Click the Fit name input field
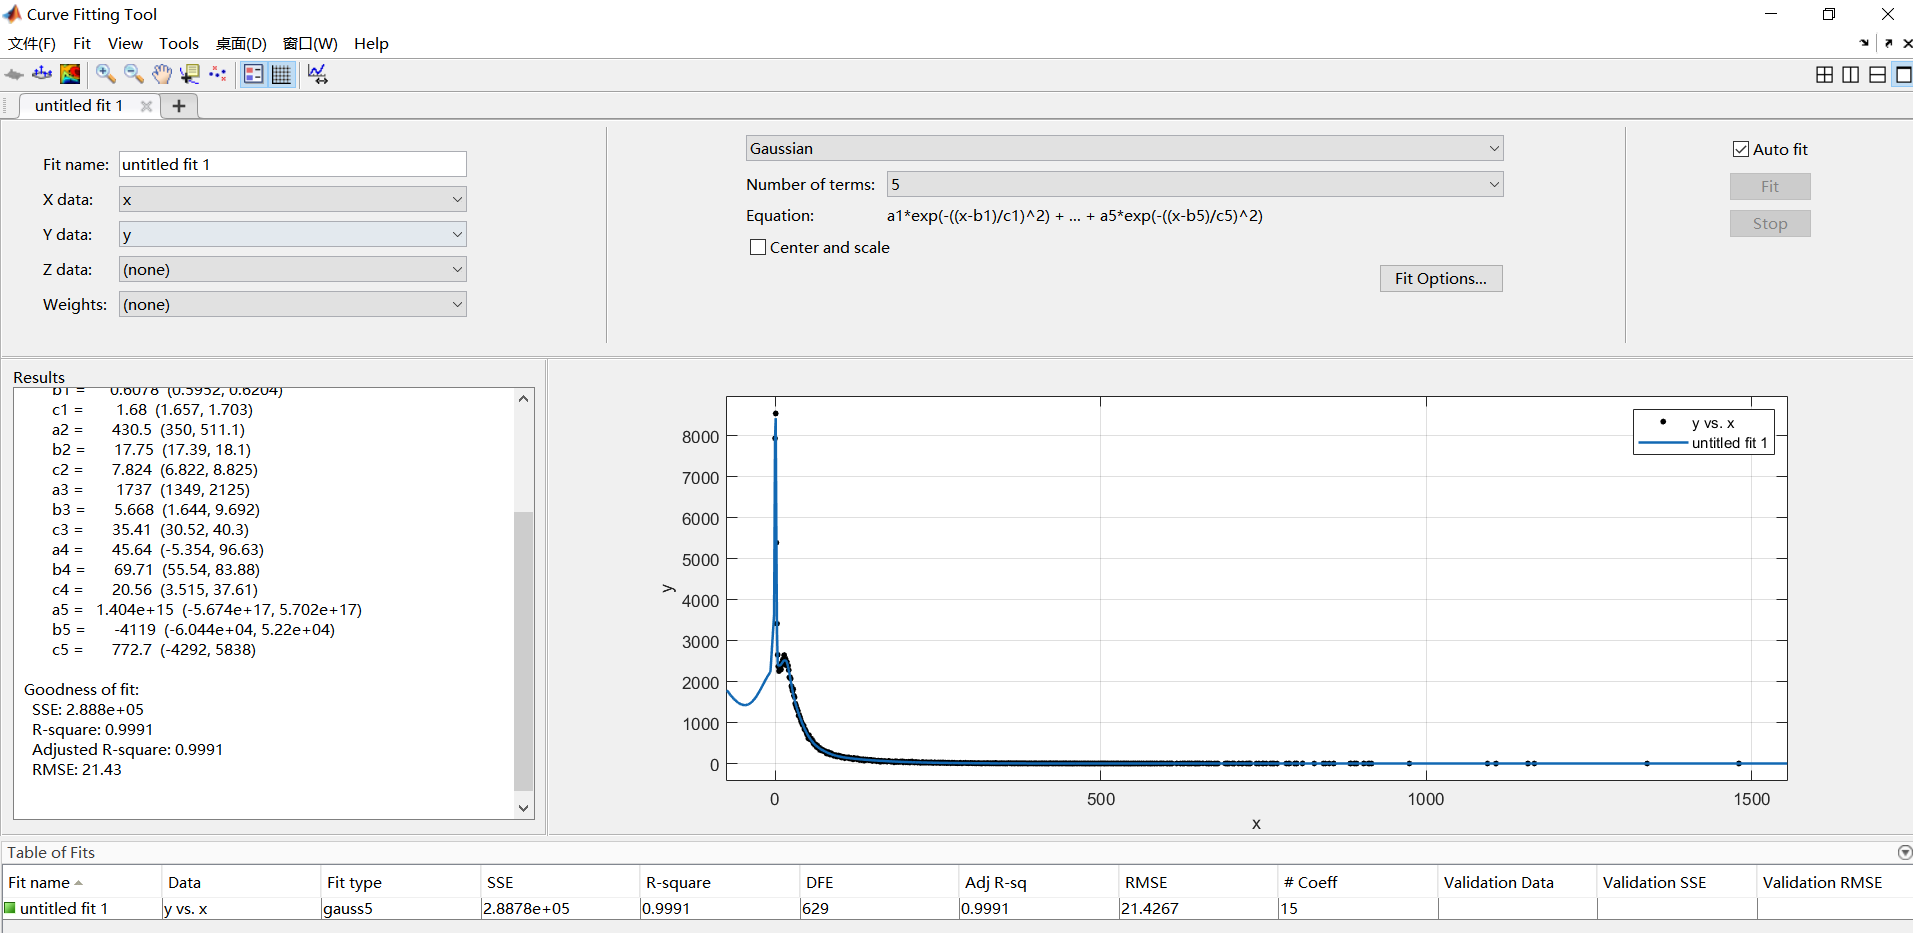Viewport: 1913px width, 933px height. (x=293, y=164)
